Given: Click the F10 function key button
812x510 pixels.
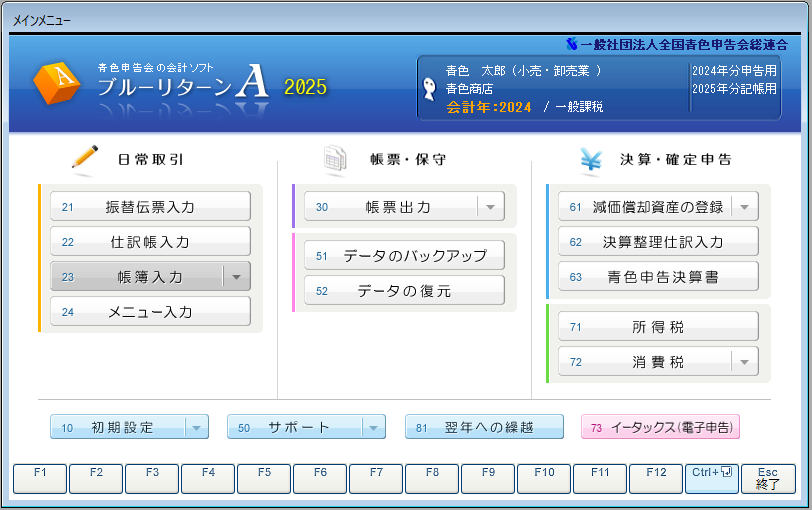Looking at the screenshot, I should click(x=544, y=478).
